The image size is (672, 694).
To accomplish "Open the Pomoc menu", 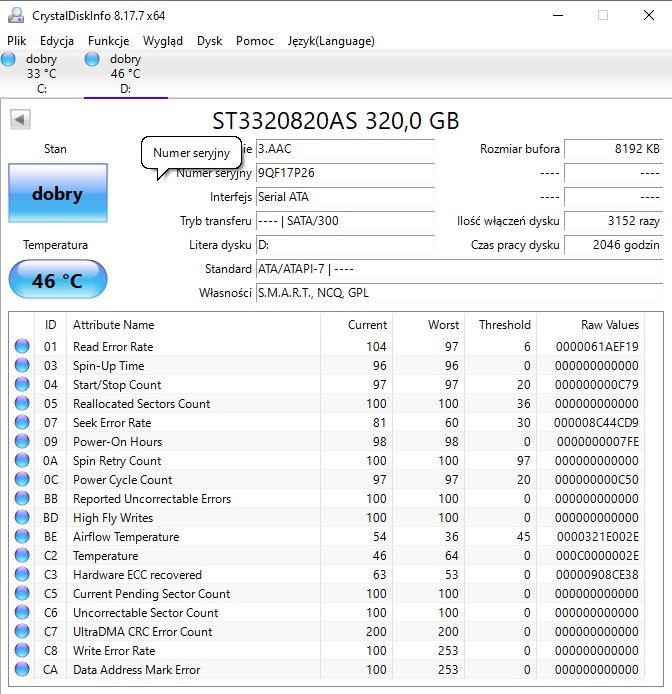I will pos(255,41).
